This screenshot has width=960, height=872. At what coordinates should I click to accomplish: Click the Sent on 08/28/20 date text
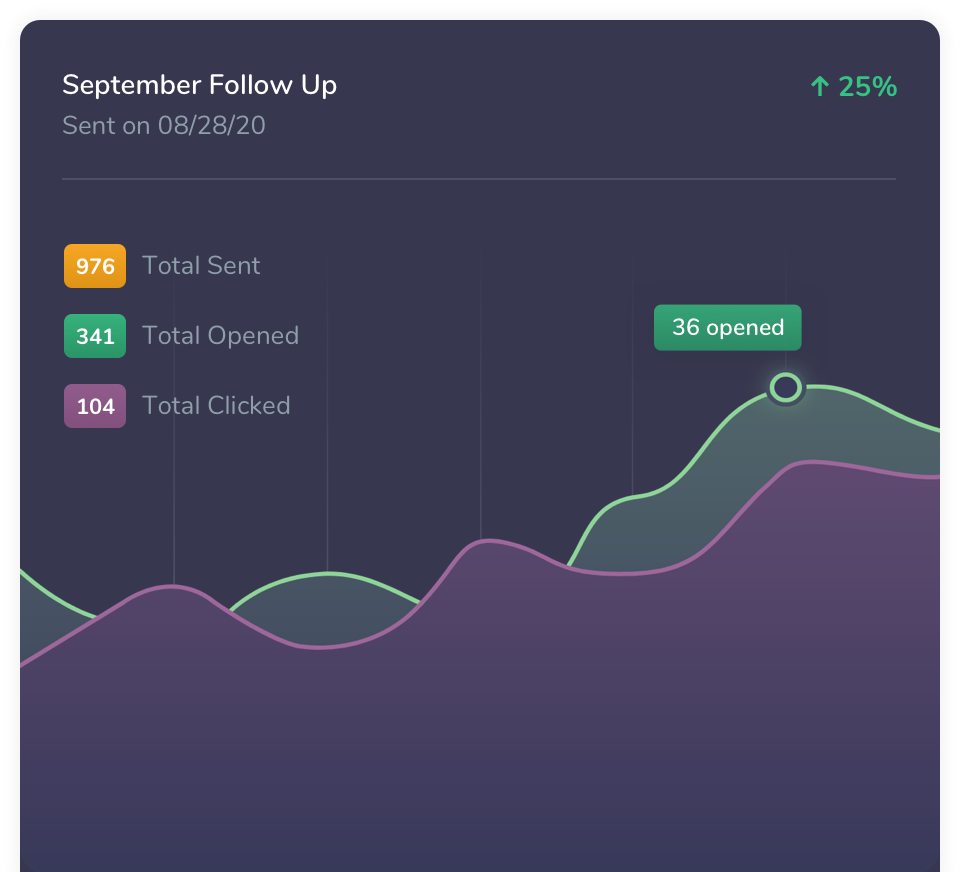click(x=163, y=126)
